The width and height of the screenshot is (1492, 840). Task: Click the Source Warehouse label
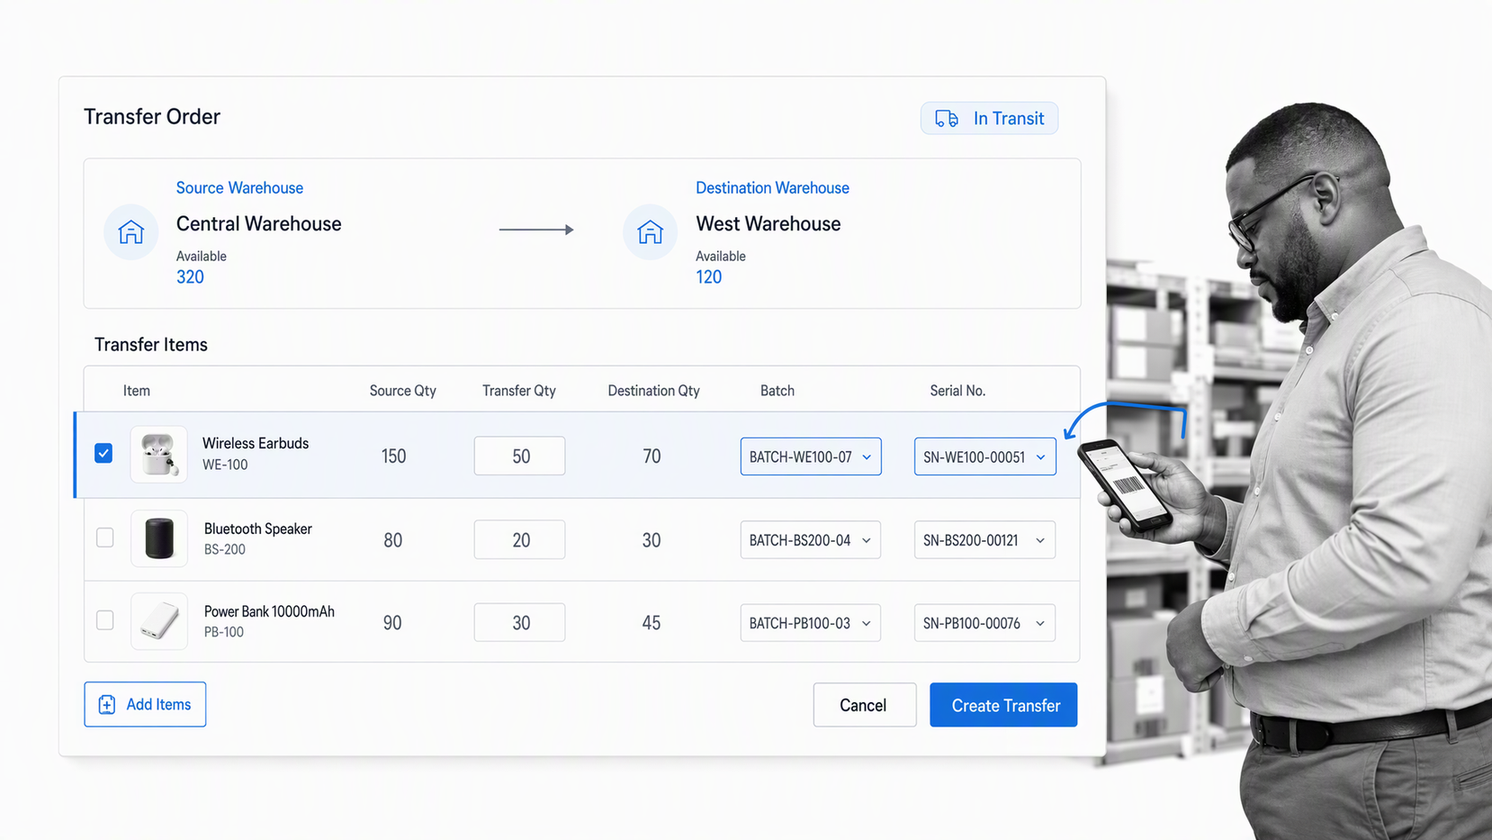coord(240,188)
